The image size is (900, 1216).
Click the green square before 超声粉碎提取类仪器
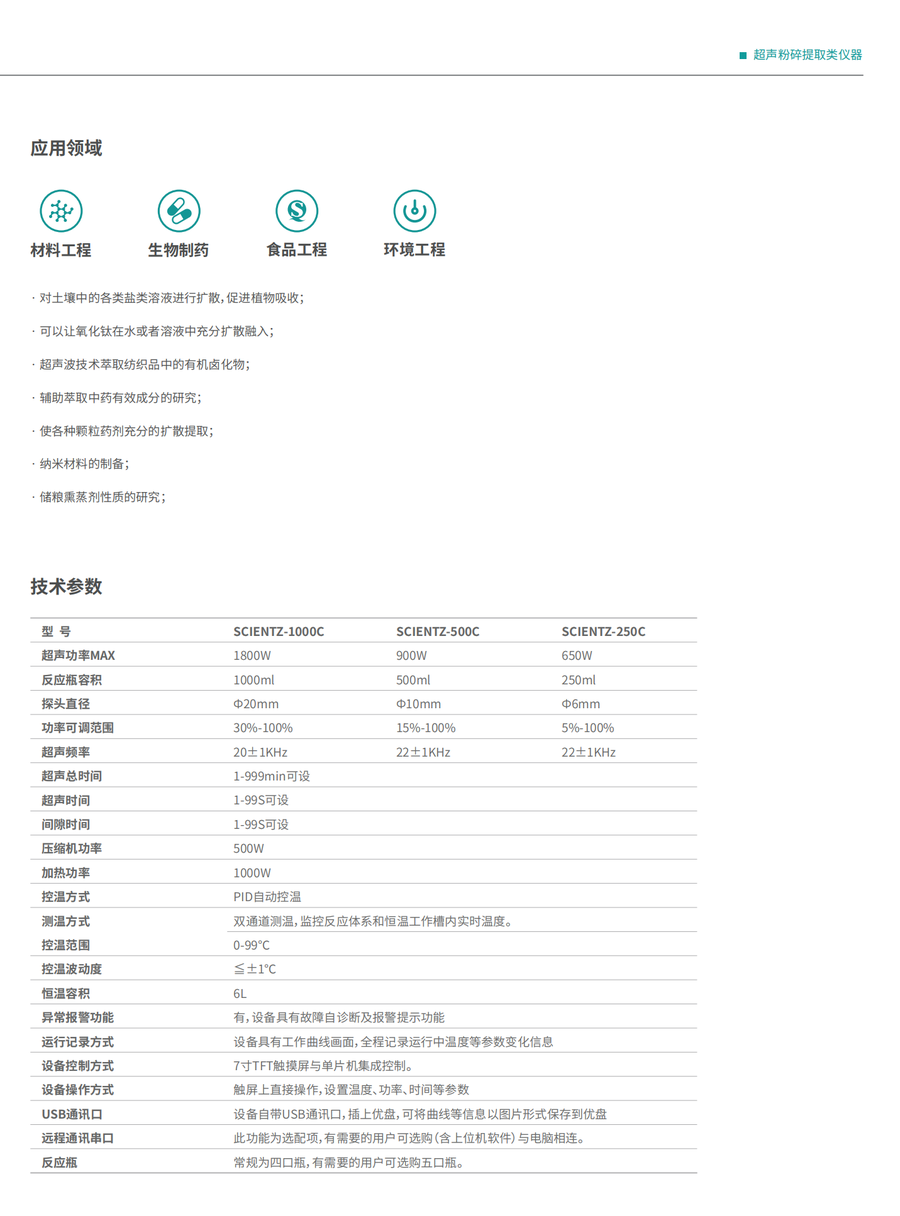[743, 55]
